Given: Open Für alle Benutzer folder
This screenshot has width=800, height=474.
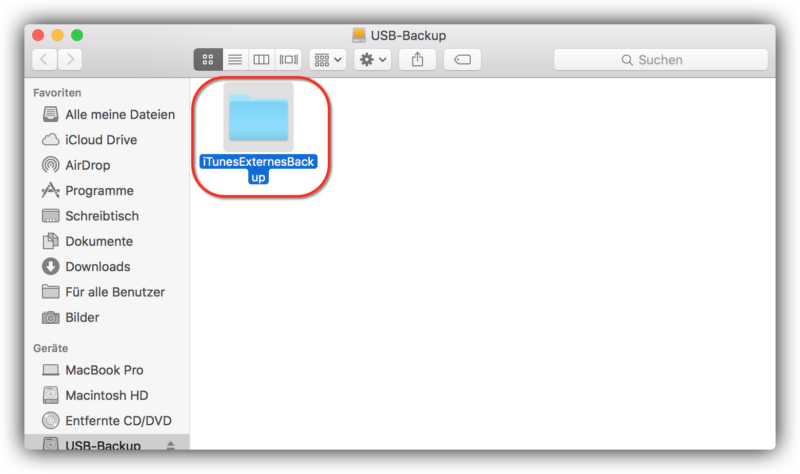Looking at the screenshot, I should (x=108, y=292).
